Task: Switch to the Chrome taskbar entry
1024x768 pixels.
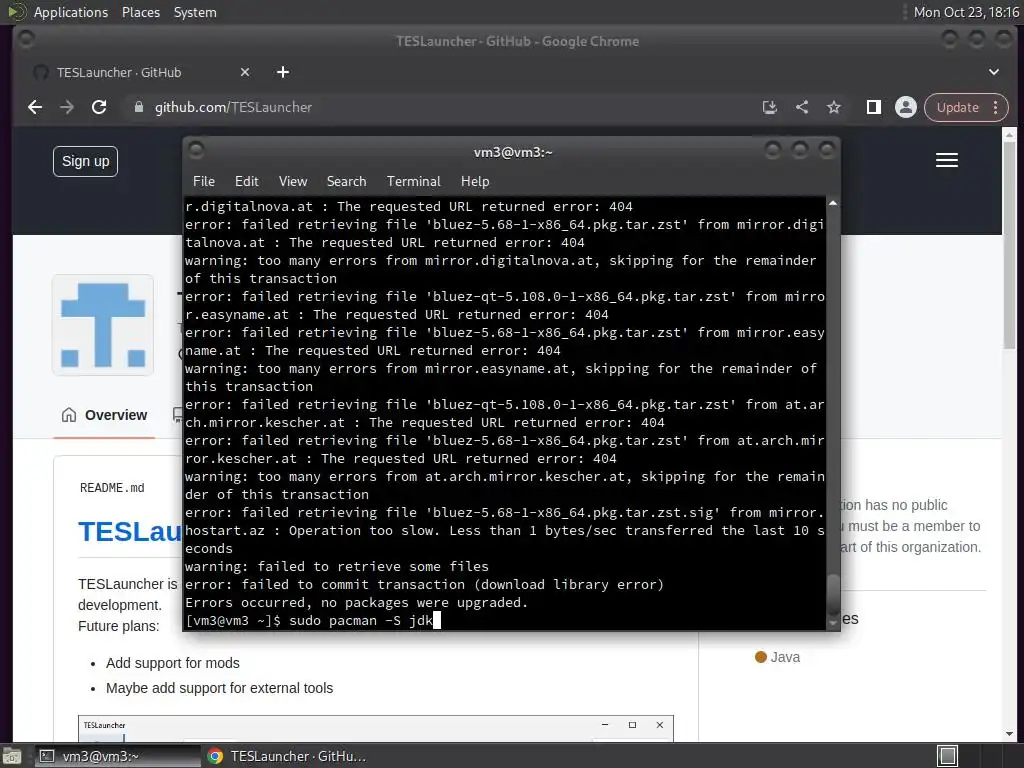Action: 287,756
